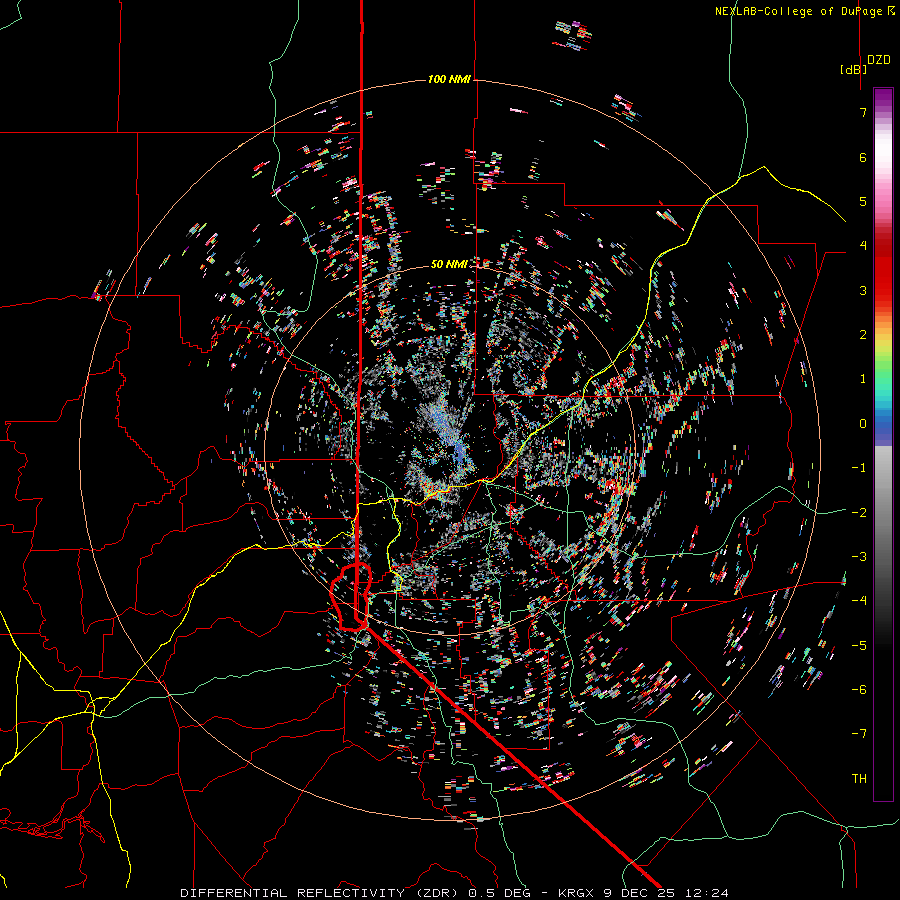Click the 7 value on the color scale

click(x=863, y=112)
